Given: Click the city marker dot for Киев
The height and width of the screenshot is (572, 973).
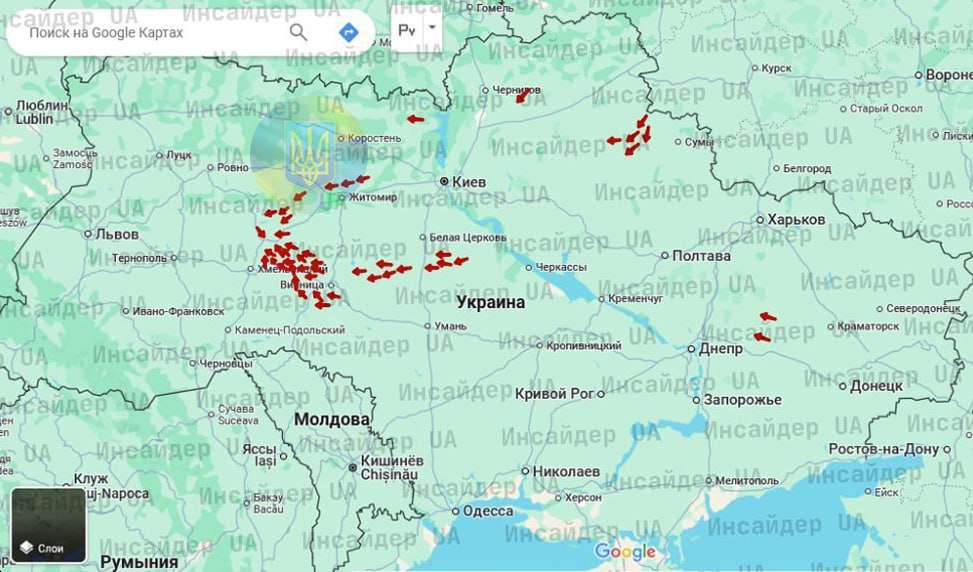Looking at the screenshot, I should click(x=444, y=182).
